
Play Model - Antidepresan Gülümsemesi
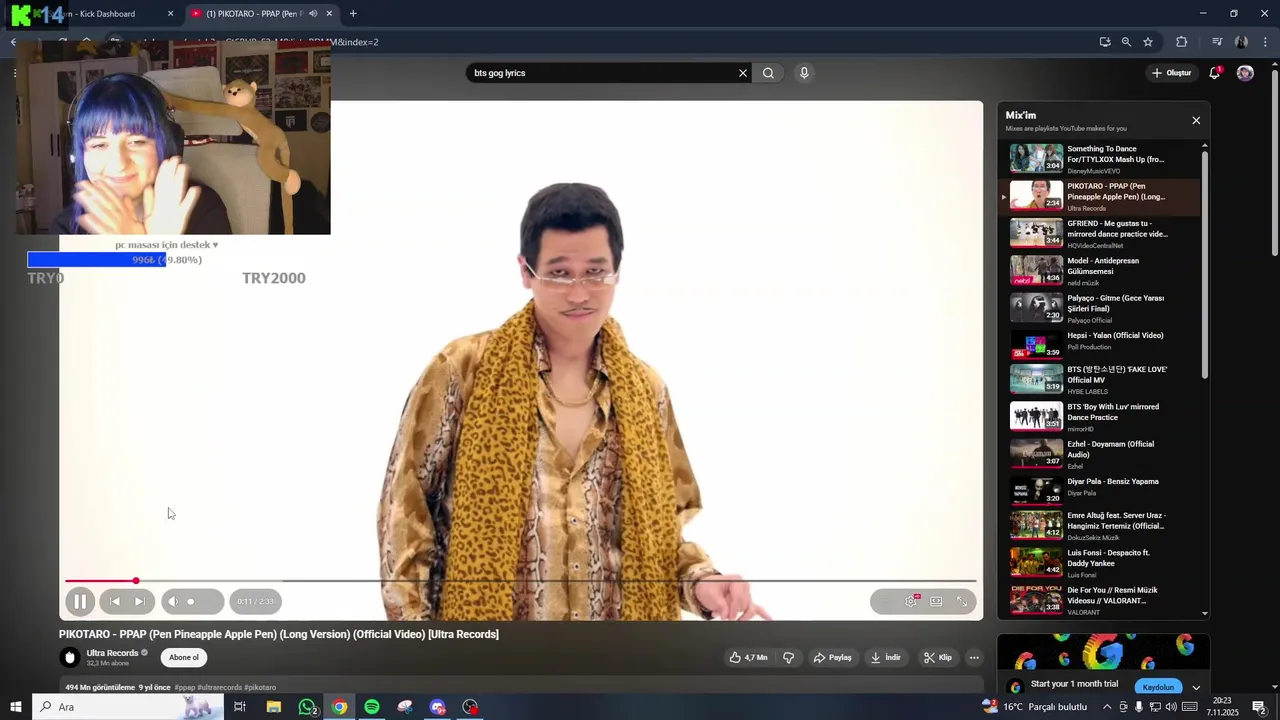coord(1100,270)
